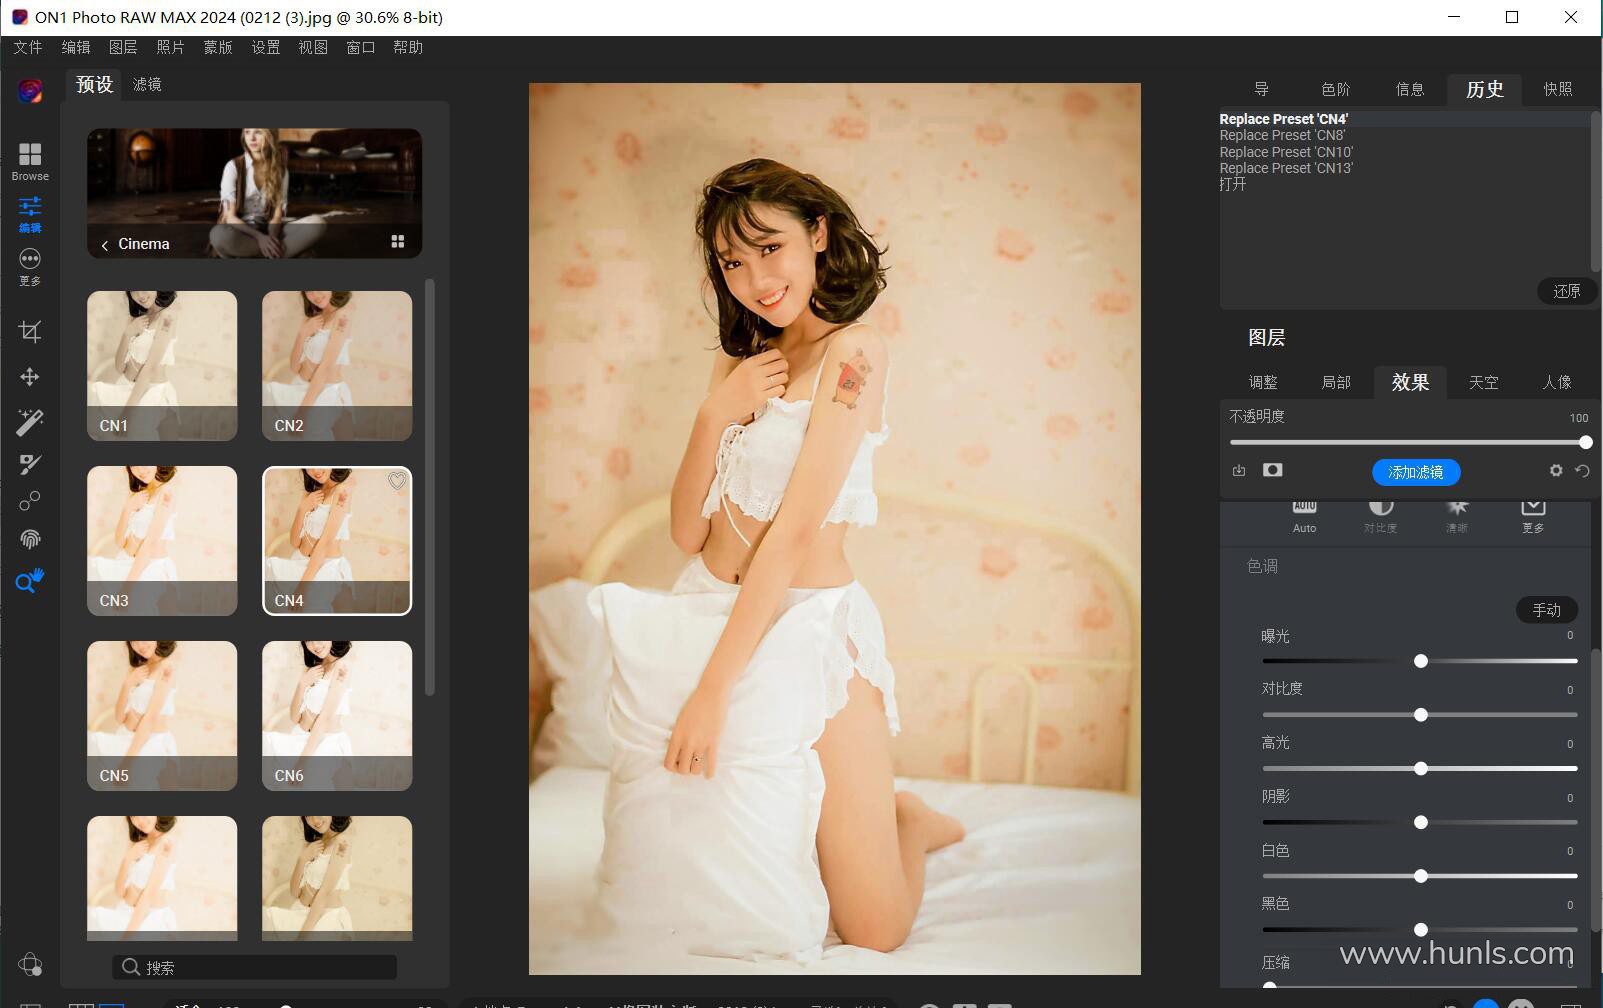Select the retouch clone circles tool
This screenshot has height=1008, width=1603.
[x=30, y=500]
